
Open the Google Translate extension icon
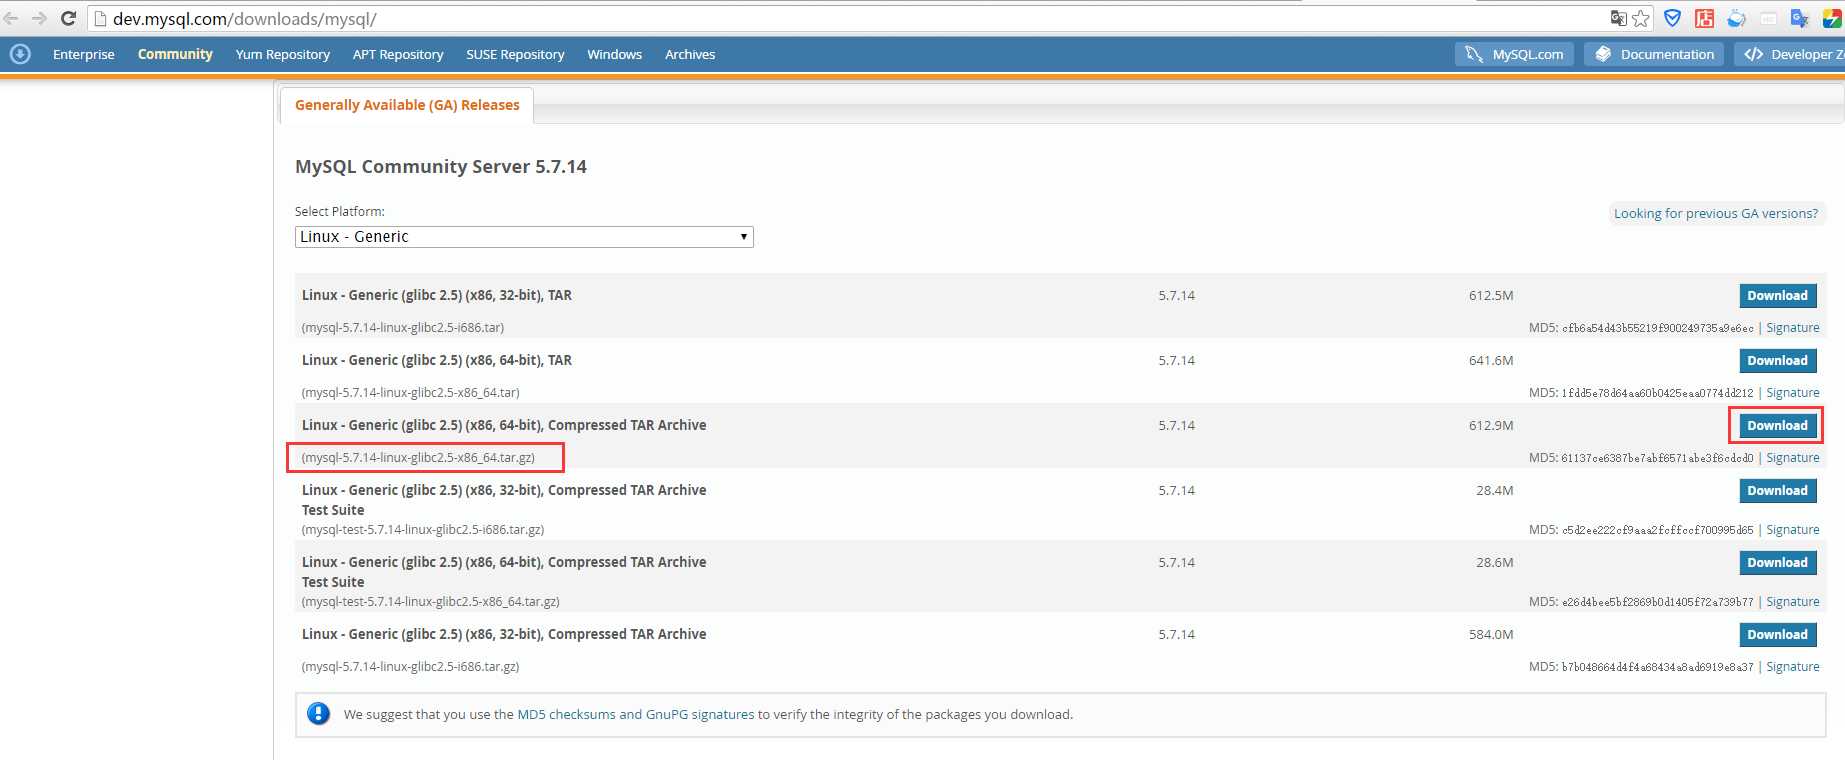[1799, 18]
